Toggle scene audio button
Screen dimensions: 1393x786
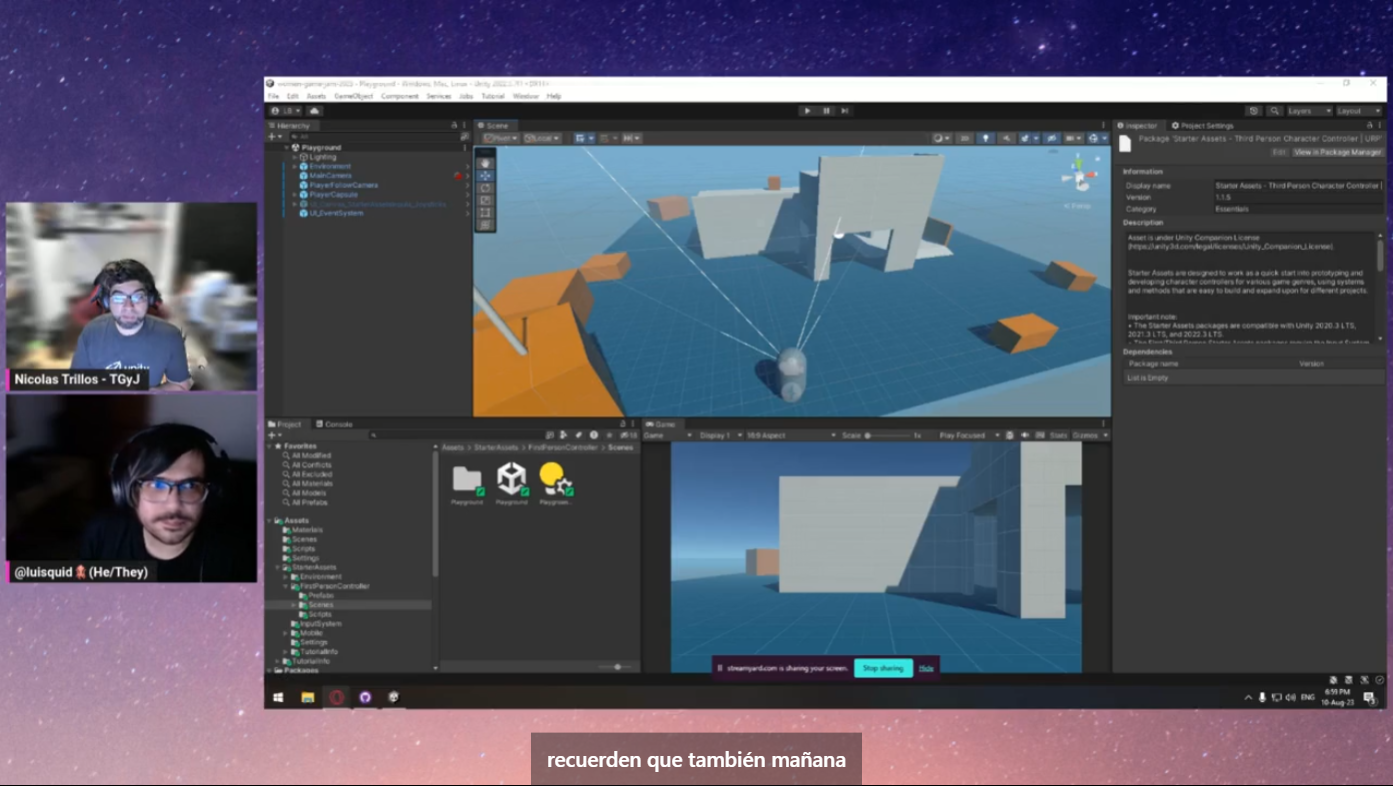tap(1007, 138)
